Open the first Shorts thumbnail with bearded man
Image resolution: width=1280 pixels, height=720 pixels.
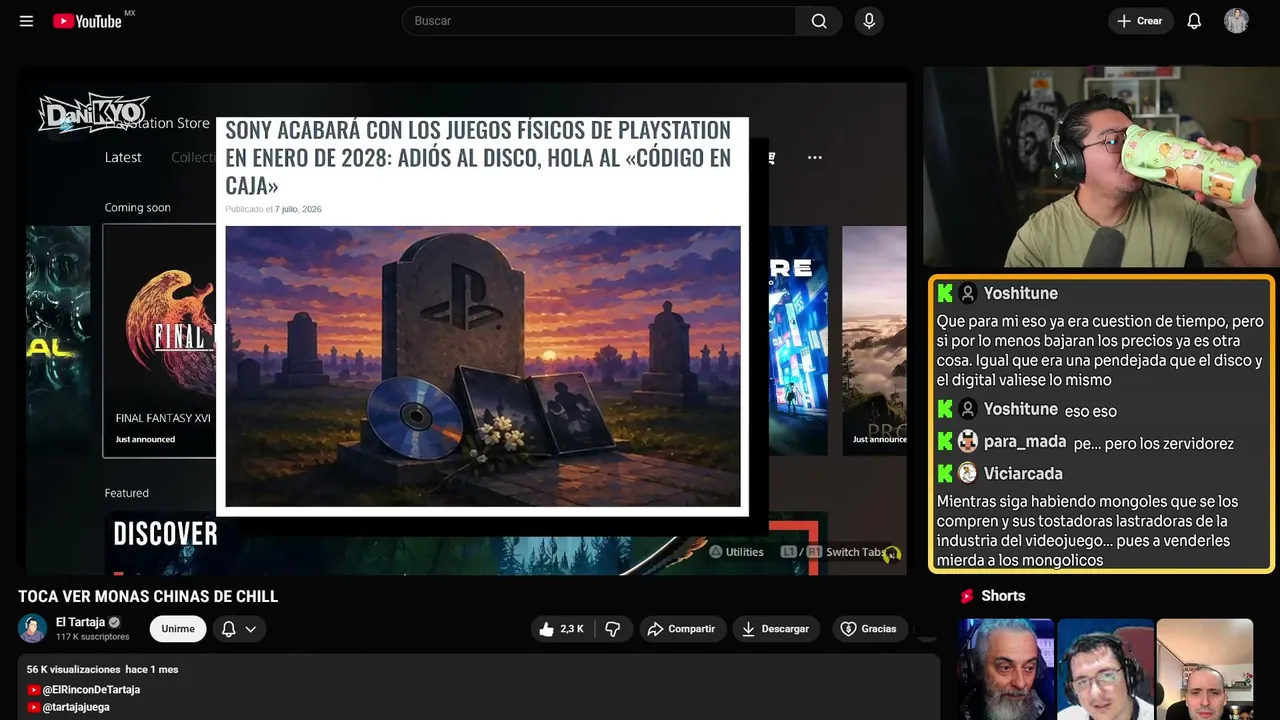click(1006, 669)
